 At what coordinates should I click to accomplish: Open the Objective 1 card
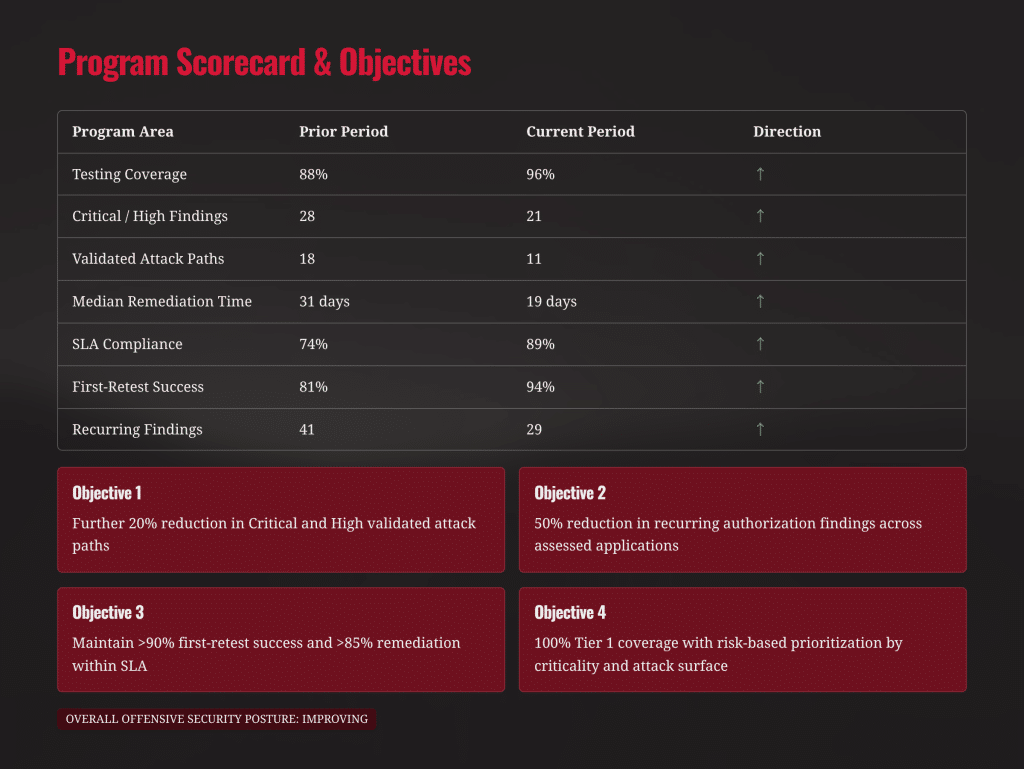point(281,520)
